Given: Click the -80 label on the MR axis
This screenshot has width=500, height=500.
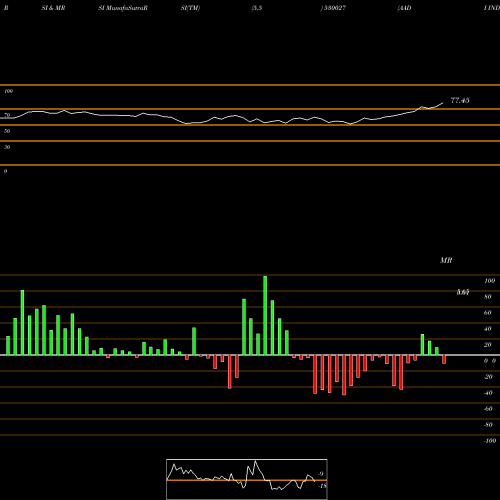Looking at the screenshot, I should click(x=488, y=425).
